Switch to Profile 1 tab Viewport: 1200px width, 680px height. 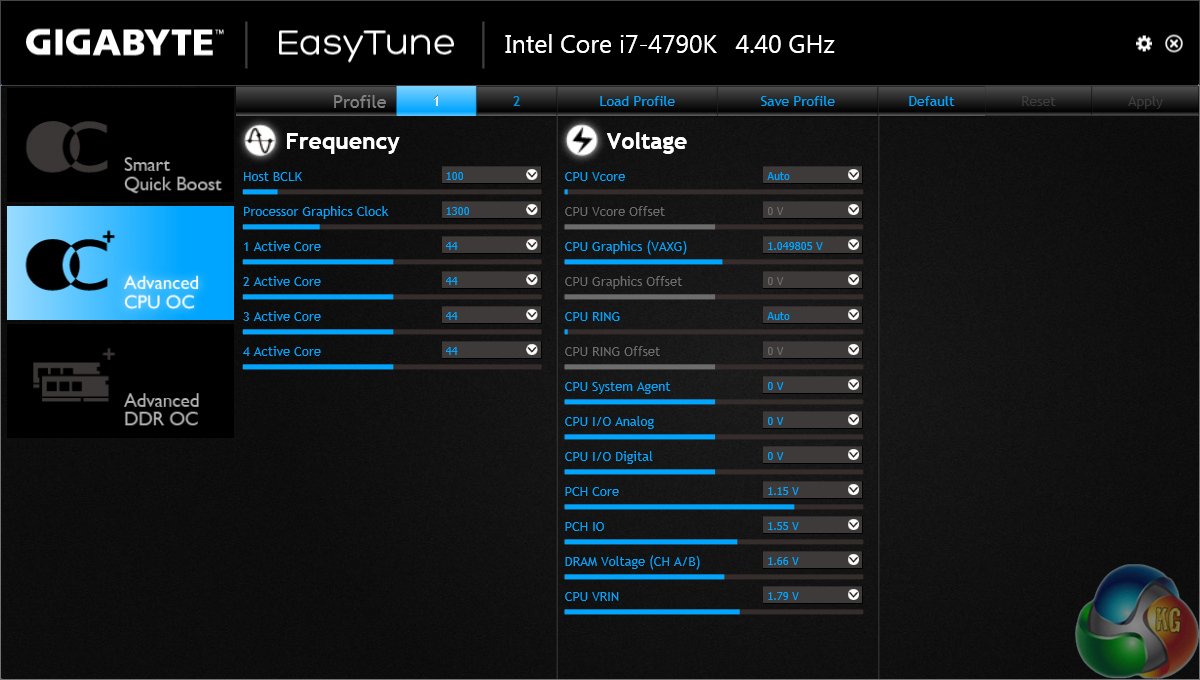[x=436, y=101]
